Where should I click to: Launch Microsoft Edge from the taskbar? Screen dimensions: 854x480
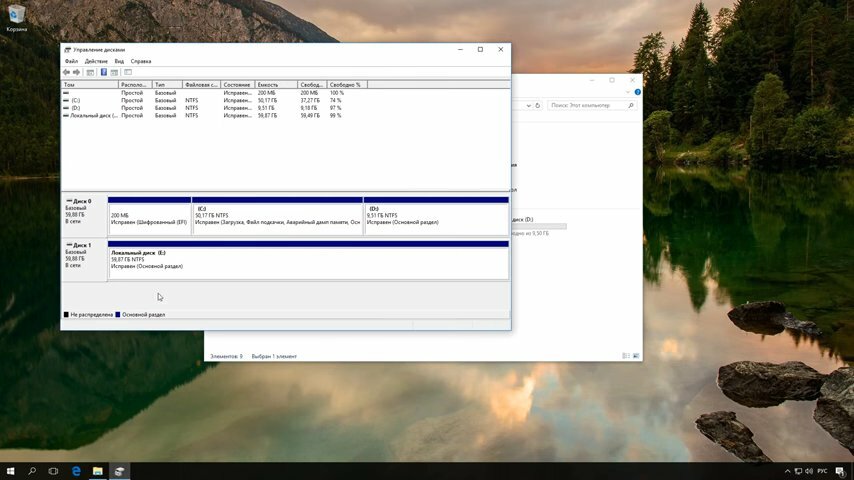click(76, 471)
